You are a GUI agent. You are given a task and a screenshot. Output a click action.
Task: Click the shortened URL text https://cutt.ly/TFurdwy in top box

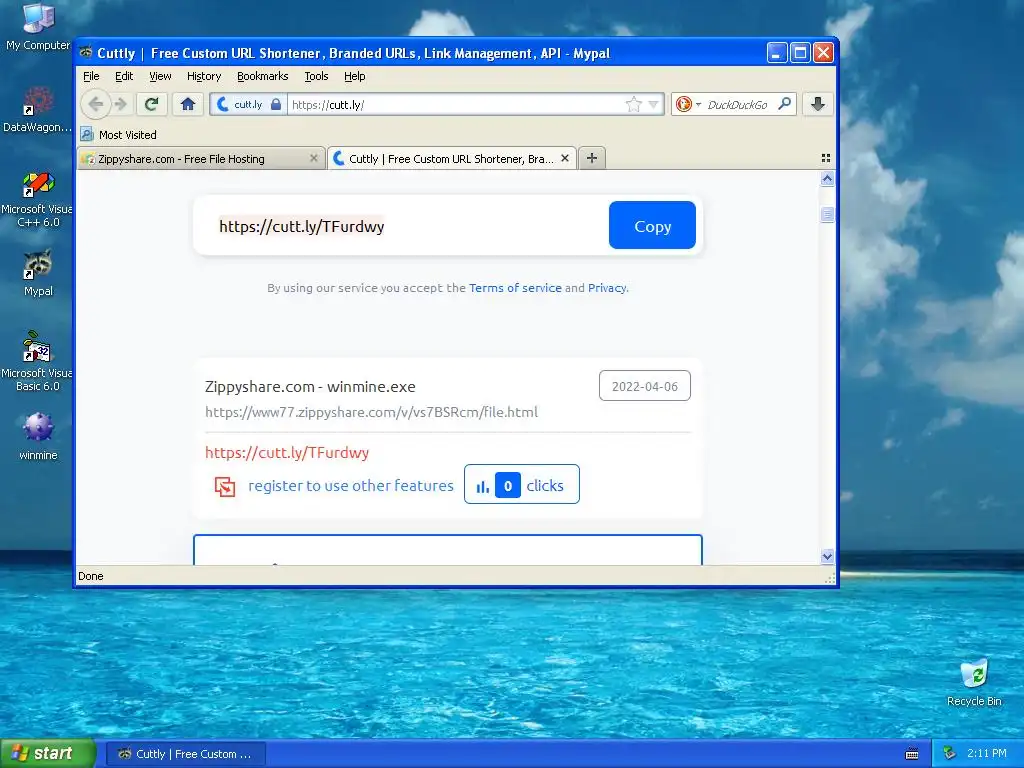(x=302, y=227)
